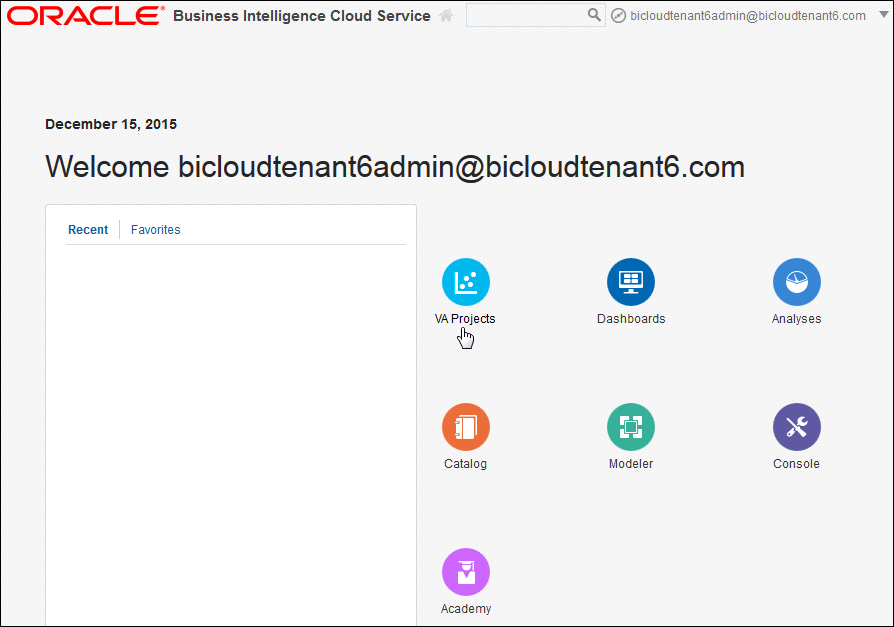The height and width of the screenshot is (627, 894).
Task: Switch to the Recent tab
Action: pos(88,230)
